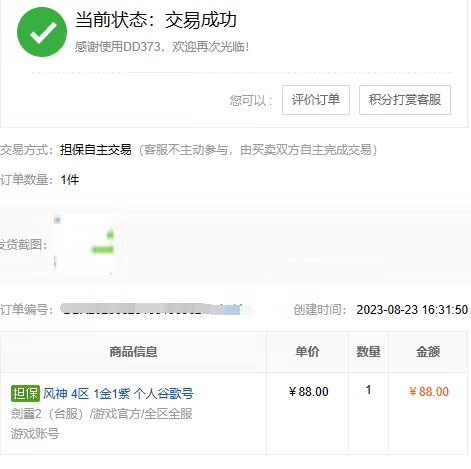Select the black unit price ￥88.00
Viewport: 471px width, 469px height.
coord(309,392)
